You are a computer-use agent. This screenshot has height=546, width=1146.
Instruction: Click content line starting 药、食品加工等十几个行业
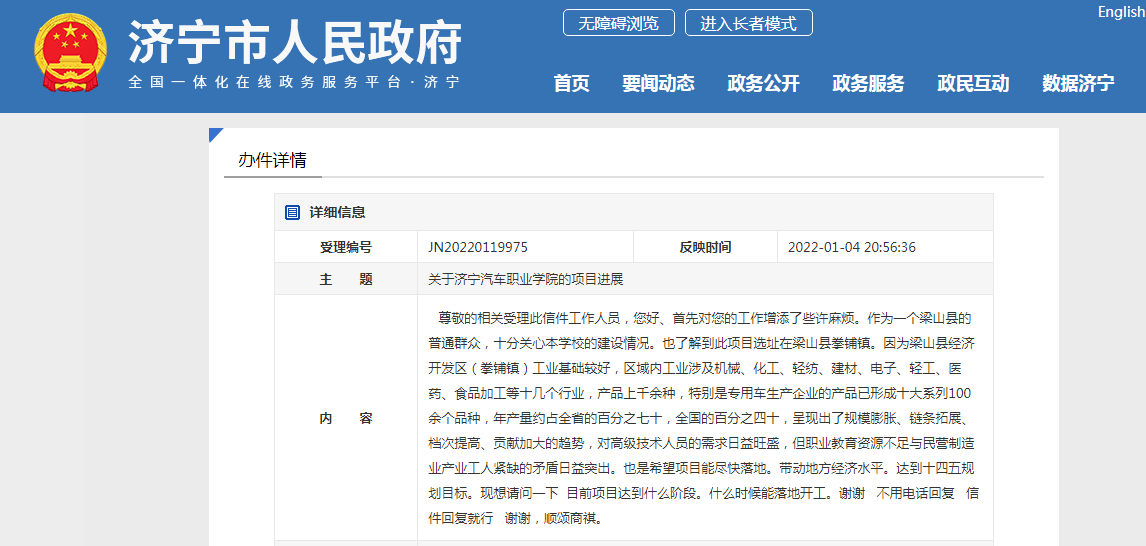pos(699,394)
